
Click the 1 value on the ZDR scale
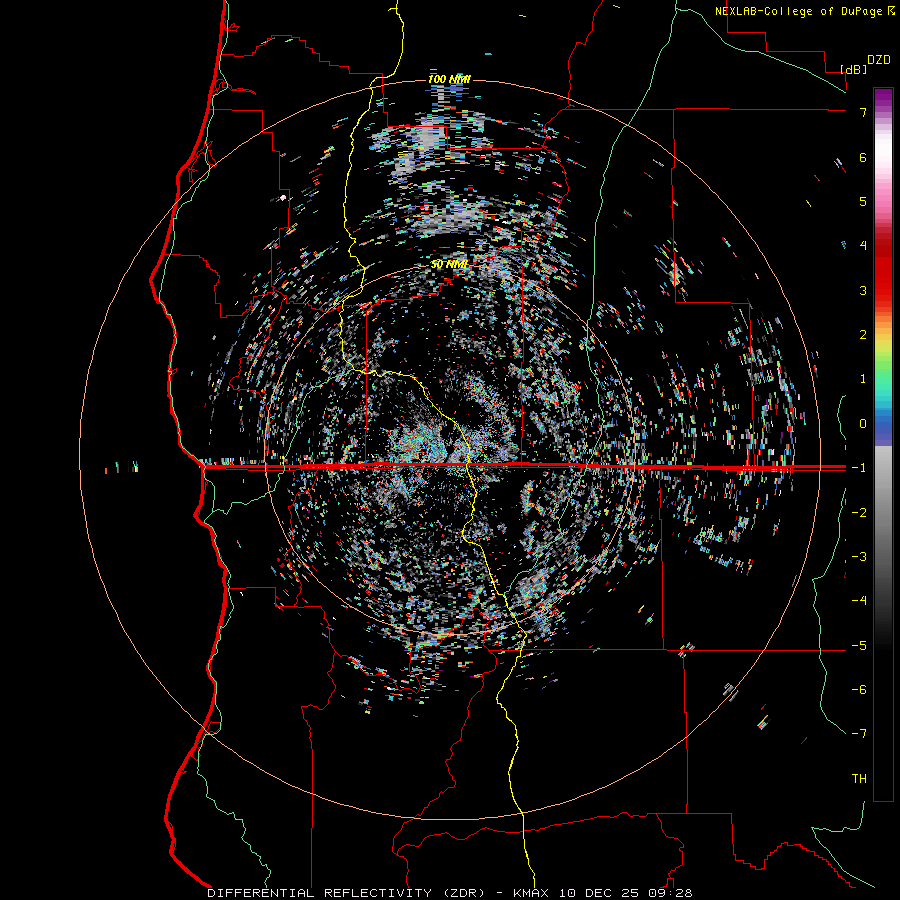[863, 379]
